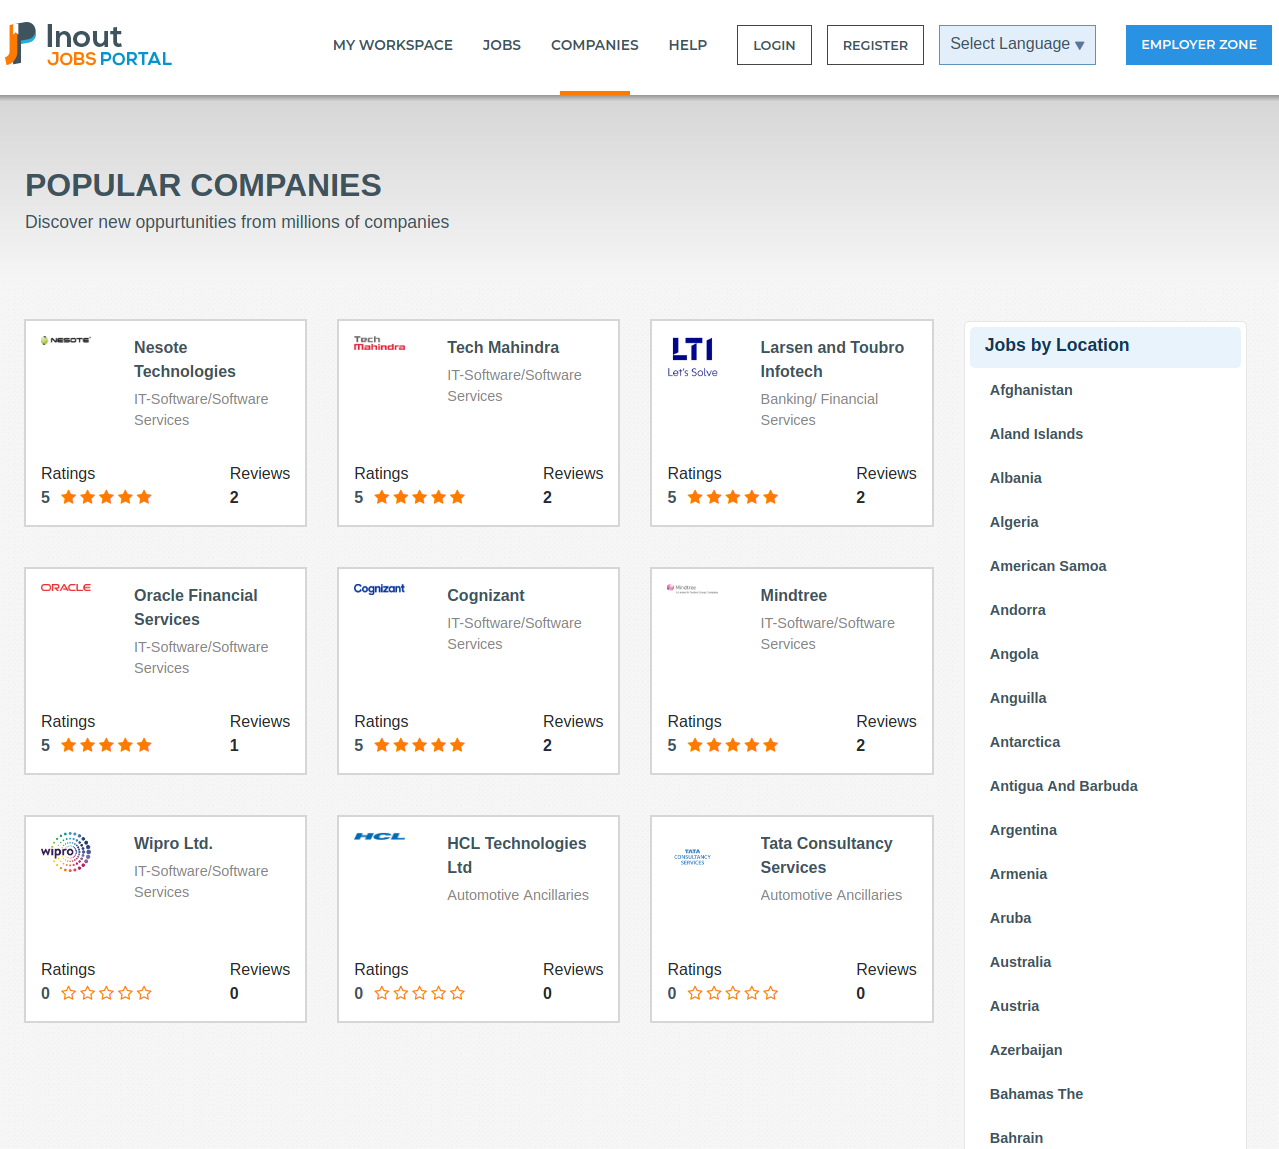
Task: Open the MY WORKSPACE menu
Action: pyautogui.click(x=392, y=45)
